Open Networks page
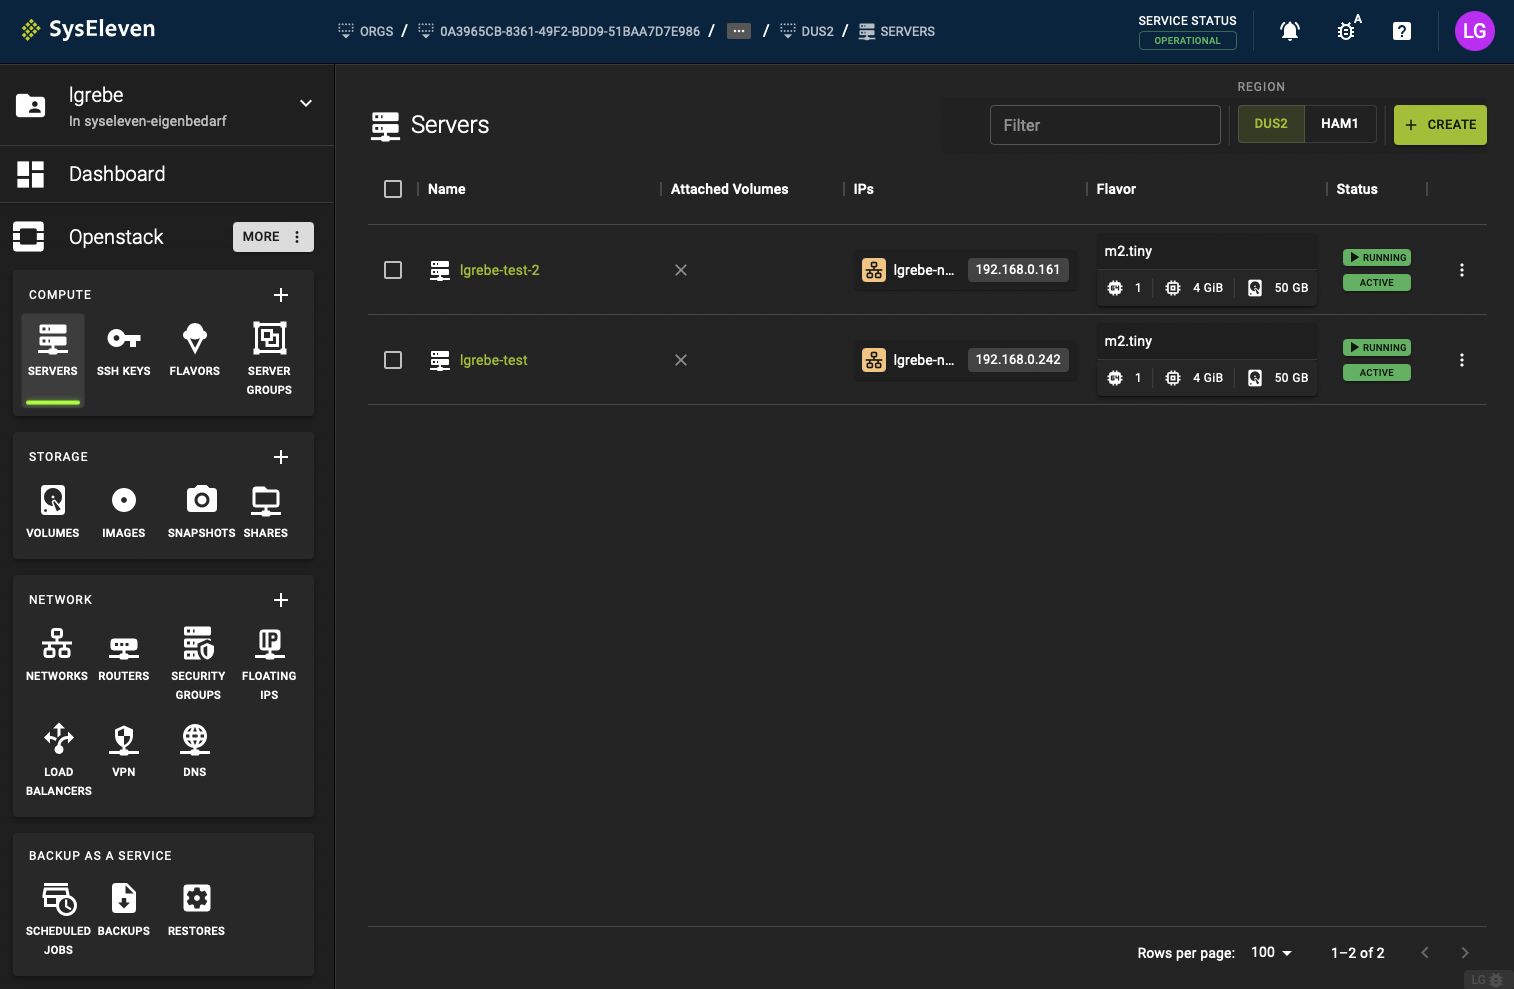 (57, 656)
